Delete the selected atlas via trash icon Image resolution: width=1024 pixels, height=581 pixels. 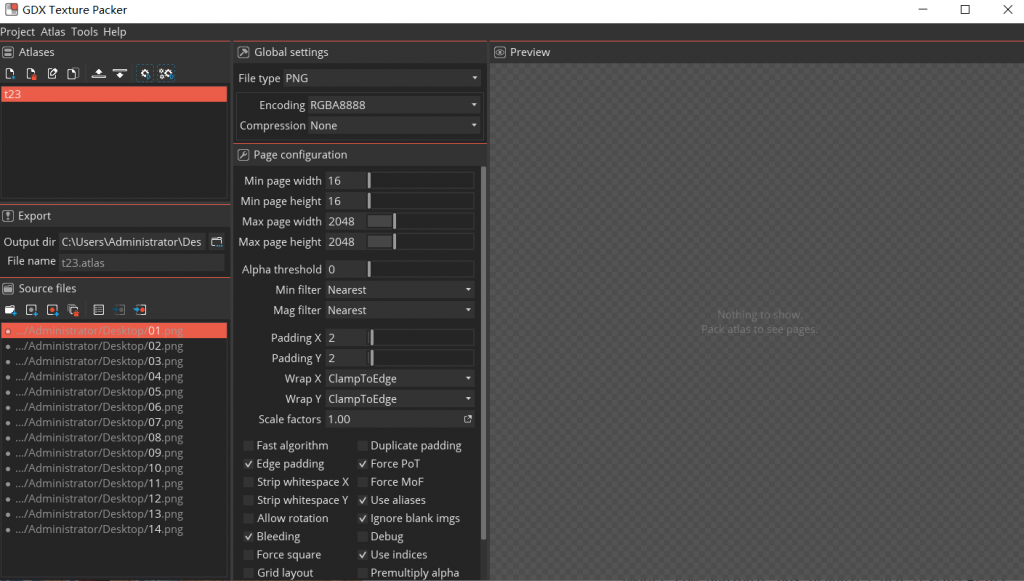pos(31,74)
